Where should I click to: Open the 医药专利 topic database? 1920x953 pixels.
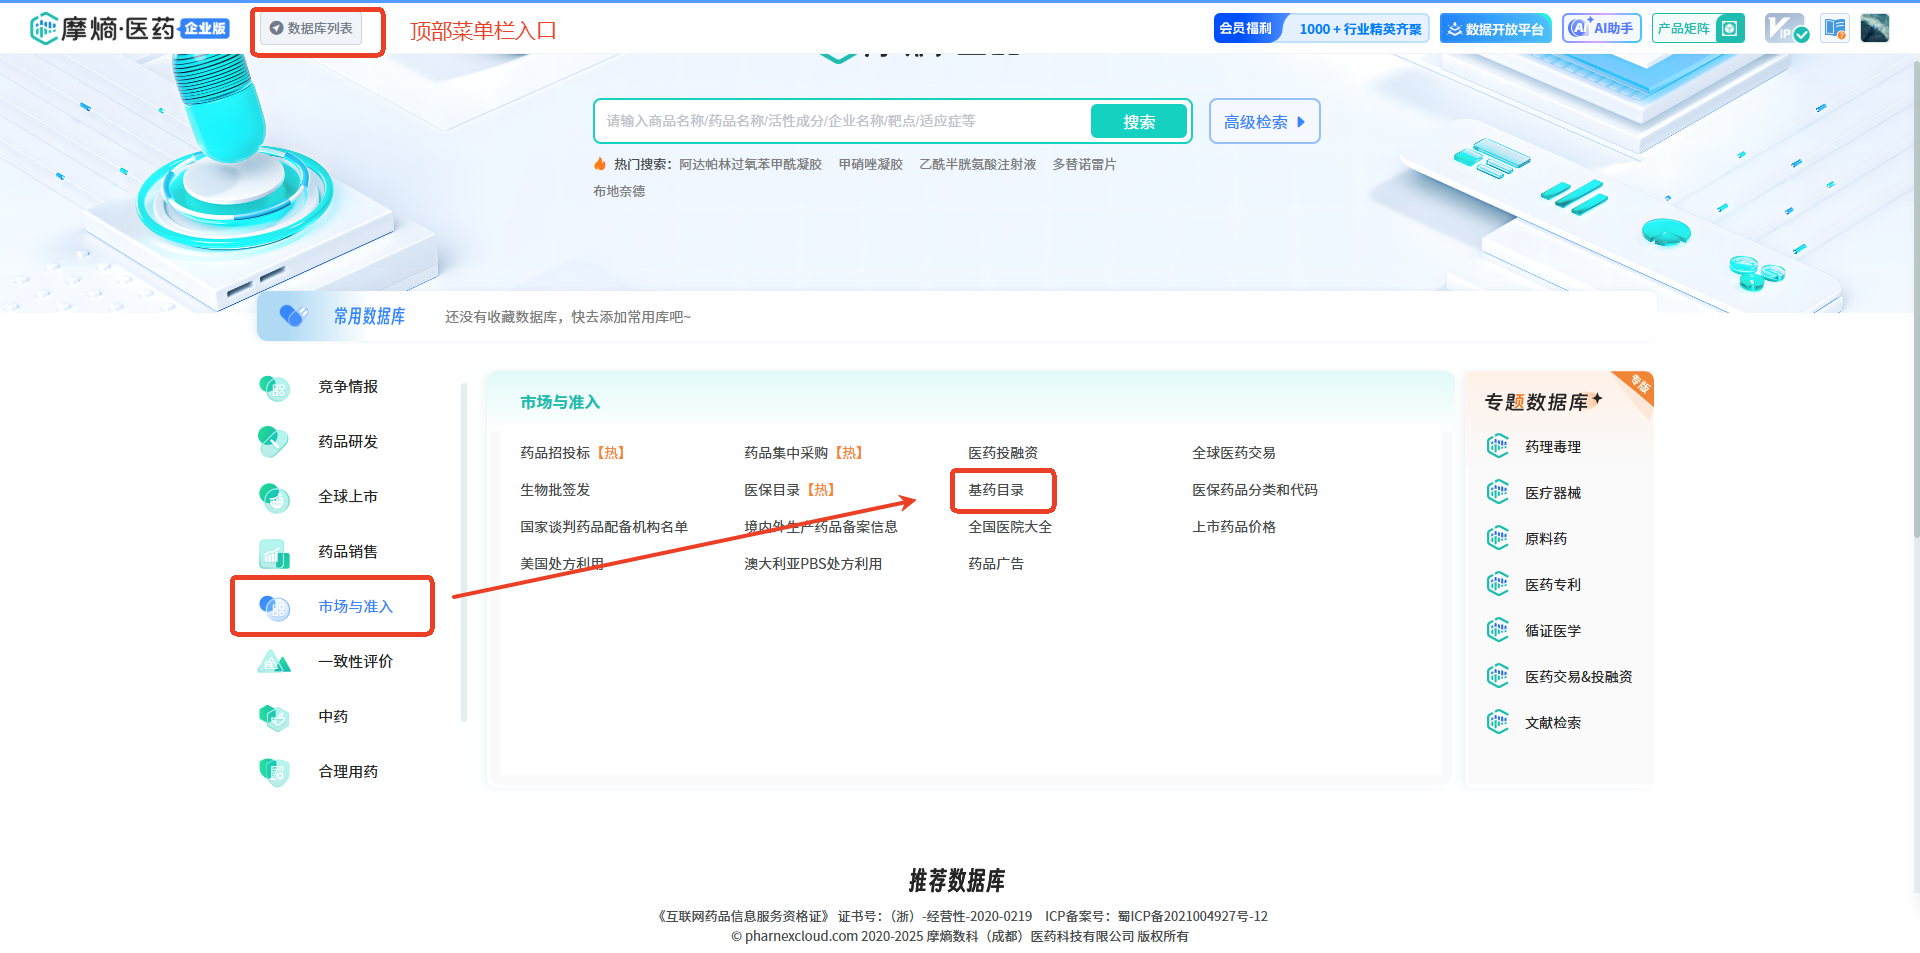(x=1553, y=585)
